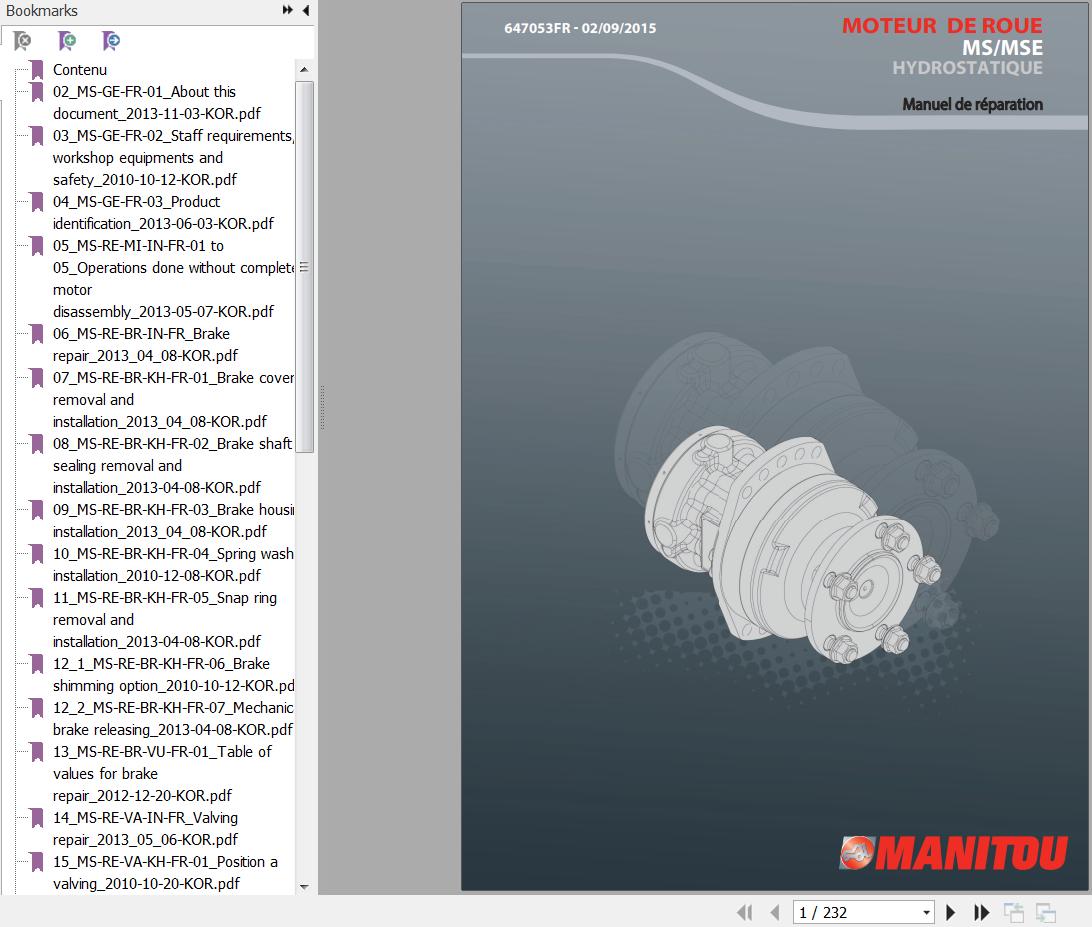Viewport: 1092px width, 927px height.
Task: Go to next page arrow
Action: pos(951,912)
